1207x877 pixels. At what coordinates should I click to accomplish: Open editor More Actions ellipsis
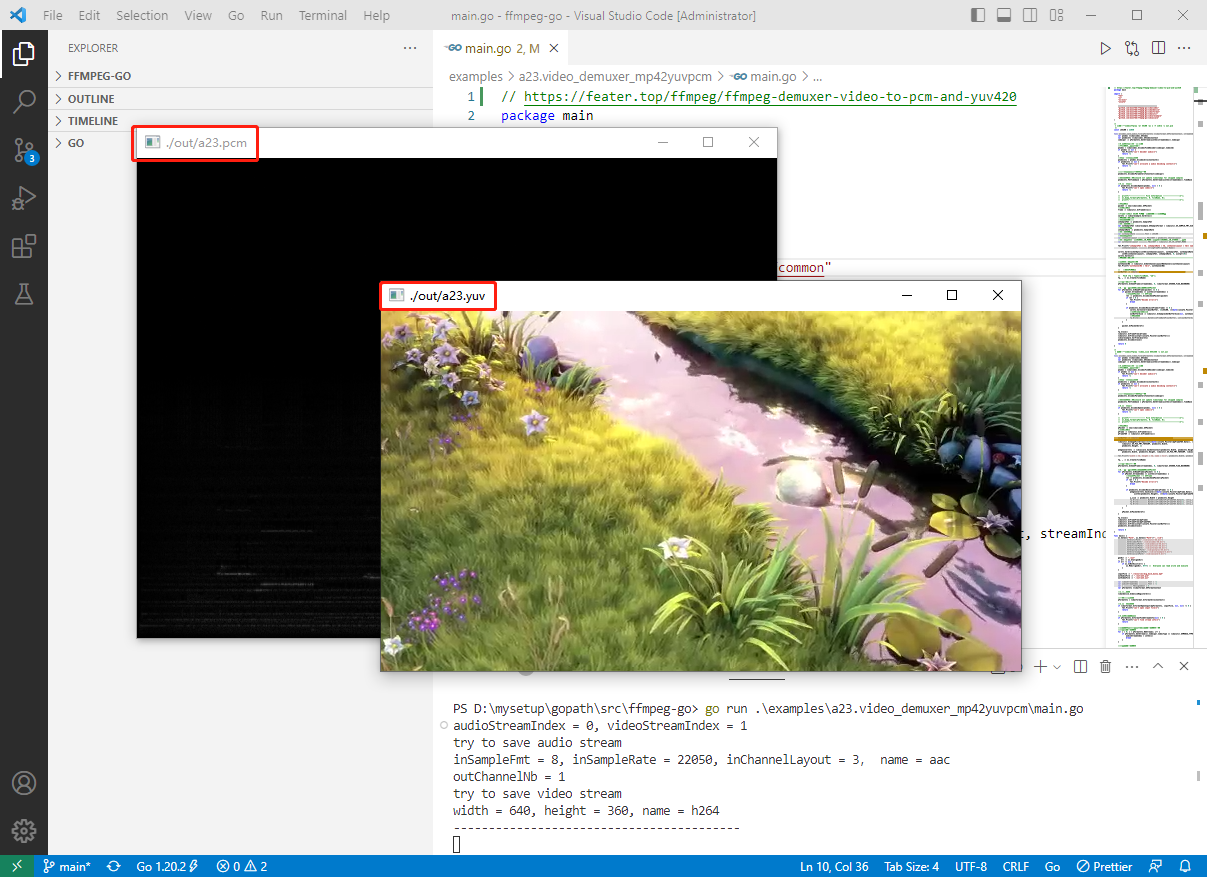pyautogui.click(x=1185, y=48)
